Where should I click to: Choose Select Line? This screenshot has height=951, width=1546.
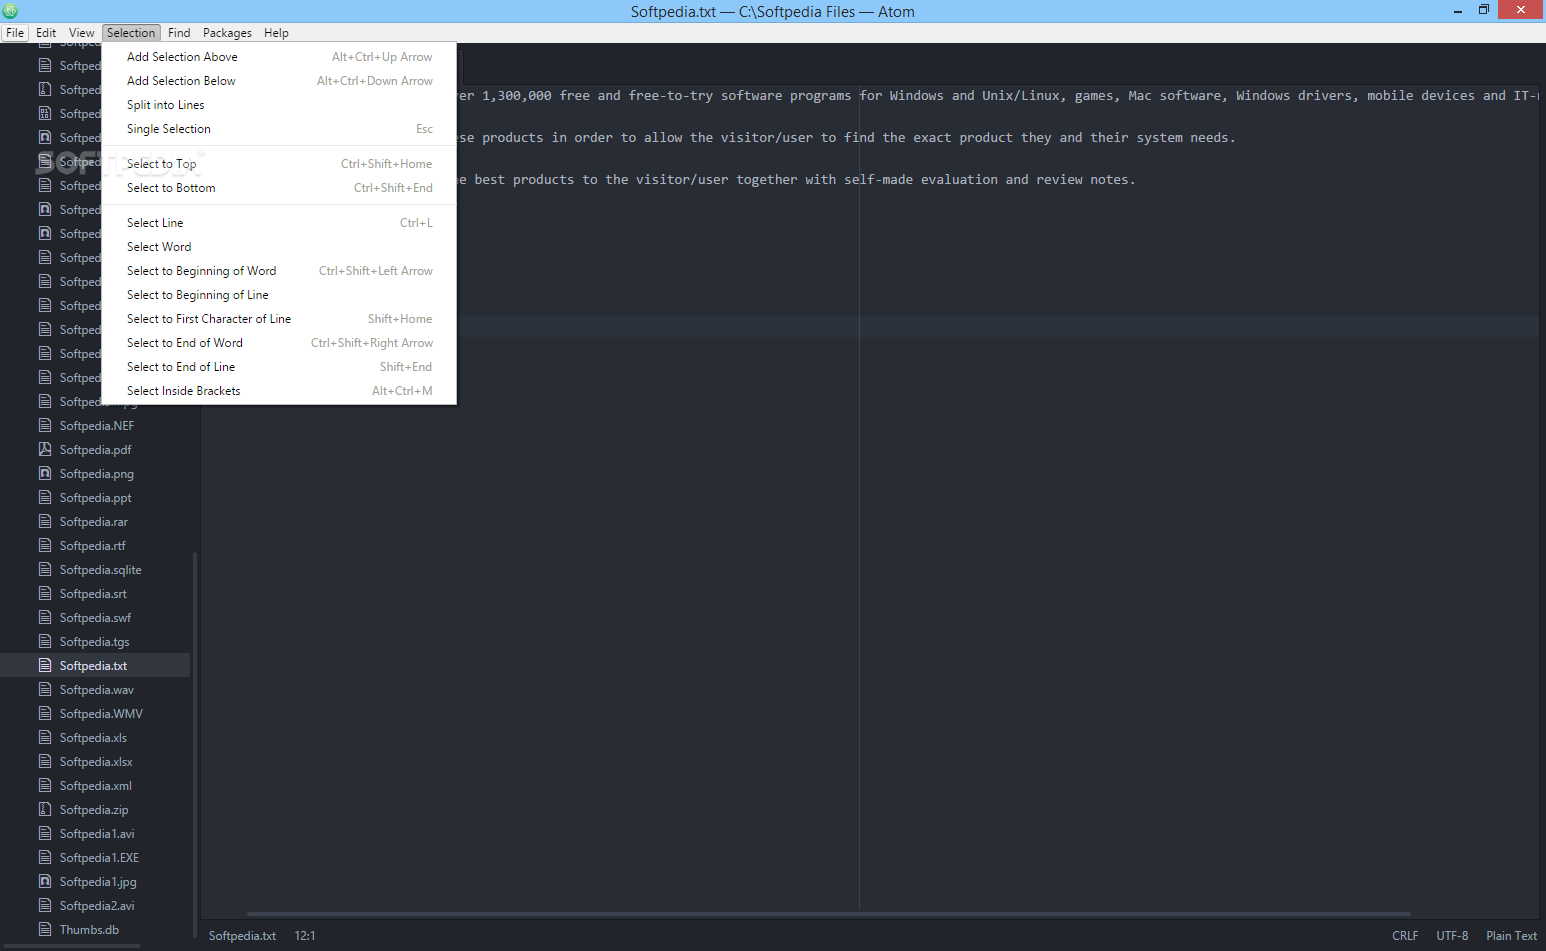click(280, 223)
